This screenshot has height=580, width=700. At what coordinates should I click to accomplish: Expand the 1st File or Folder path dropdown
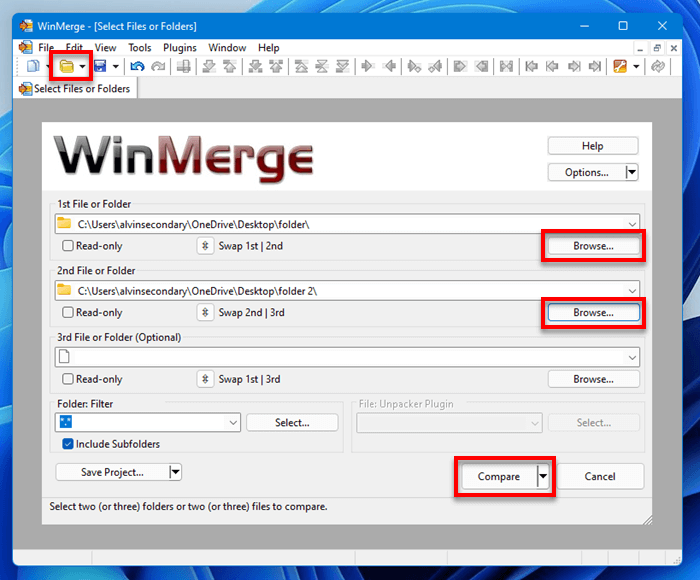(632, 224)
